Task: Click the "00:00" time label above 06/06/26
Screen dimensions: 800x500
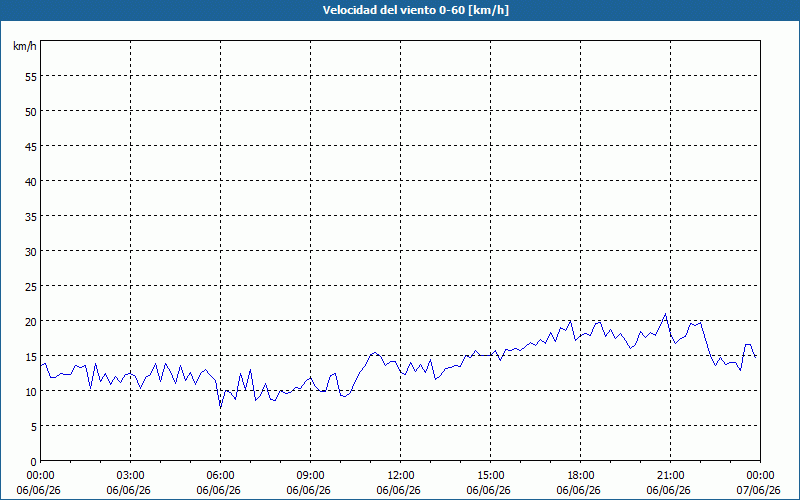Action: 40,476
